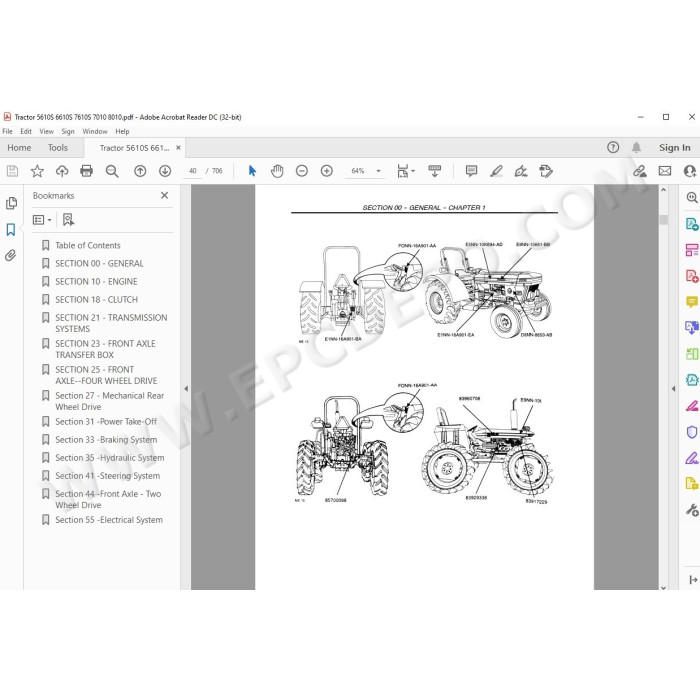This screenshot has height=700, width=700.
Task: Open the More Tools wrench icon
Action: tap(692, 510)
